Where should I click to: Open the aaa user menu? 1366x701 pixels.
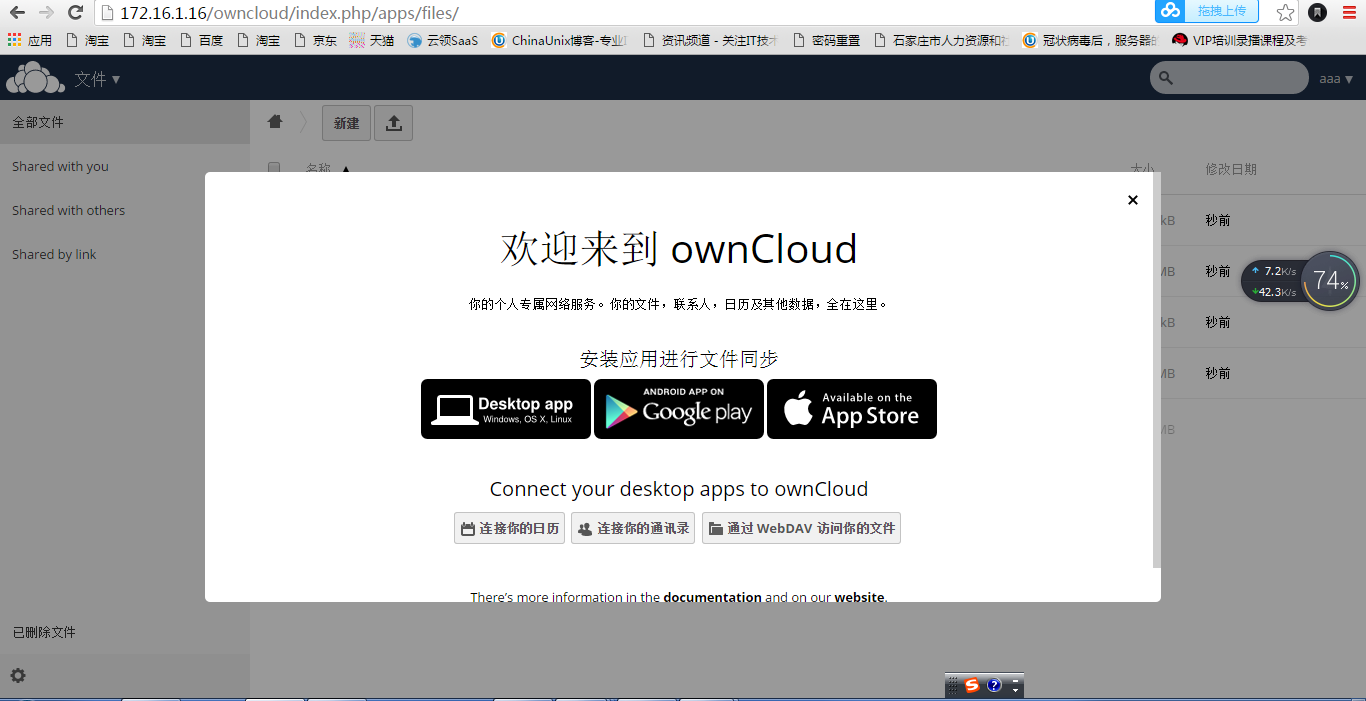1336,79
